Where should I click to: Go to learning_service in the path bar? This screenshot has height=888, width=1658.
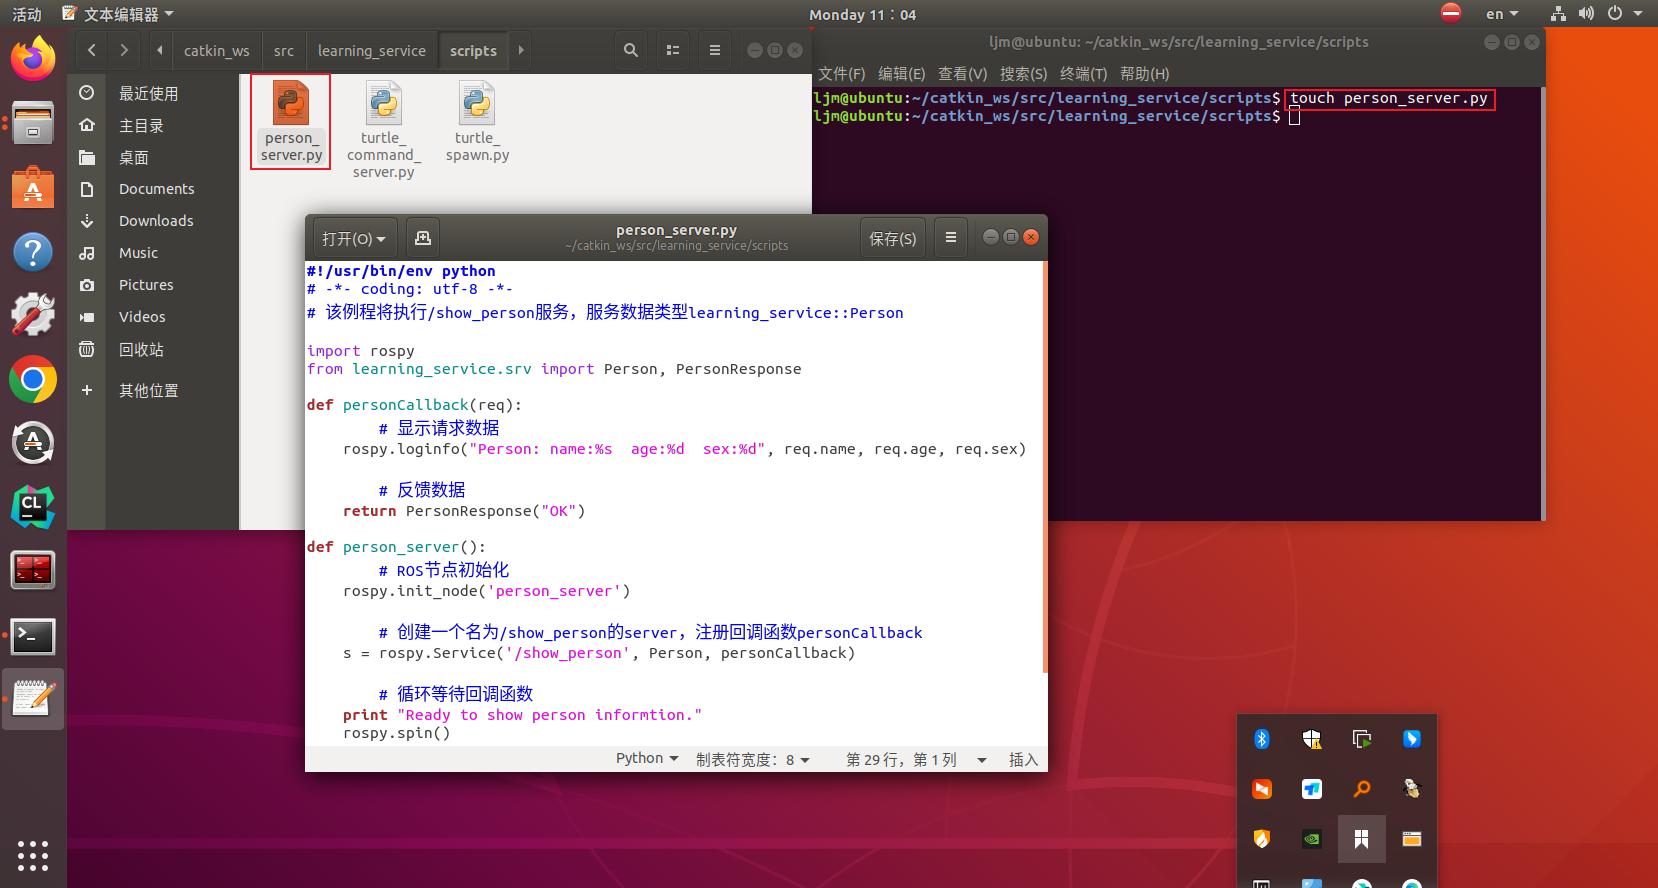tap(372, 50)
